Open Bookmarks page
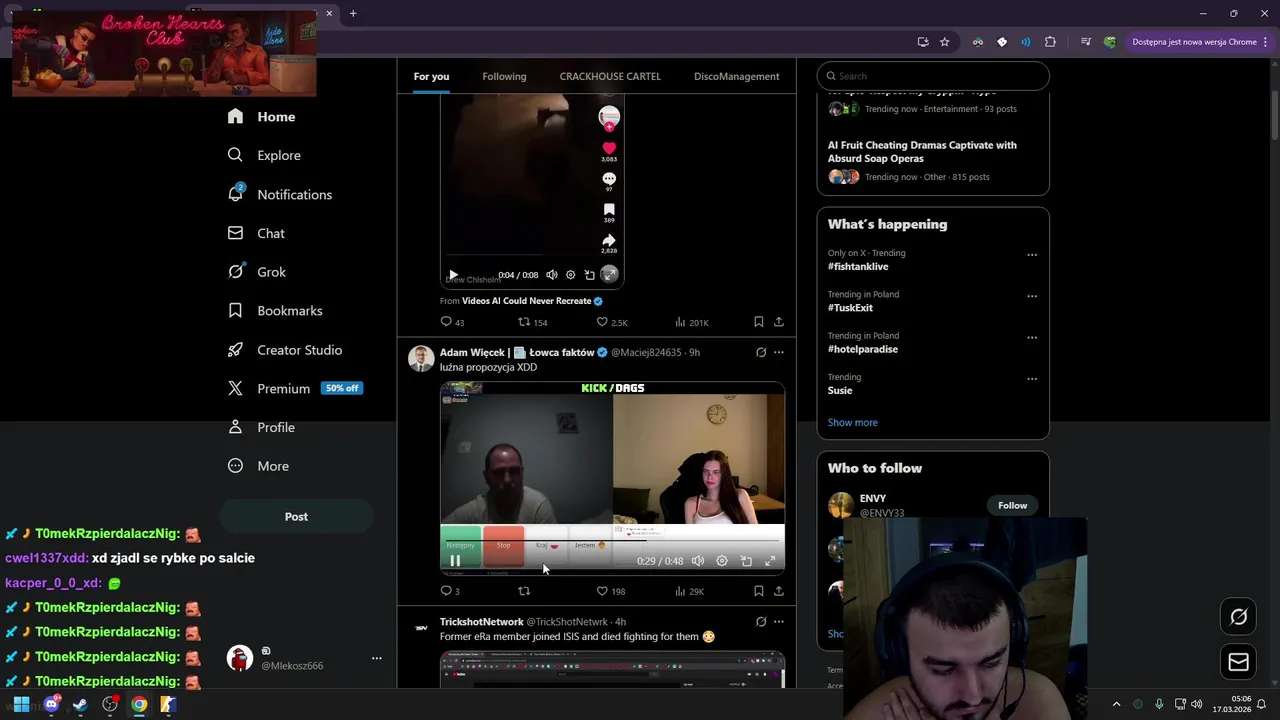The width and height of the screenshot is (1280, 720). coord(275,311)
